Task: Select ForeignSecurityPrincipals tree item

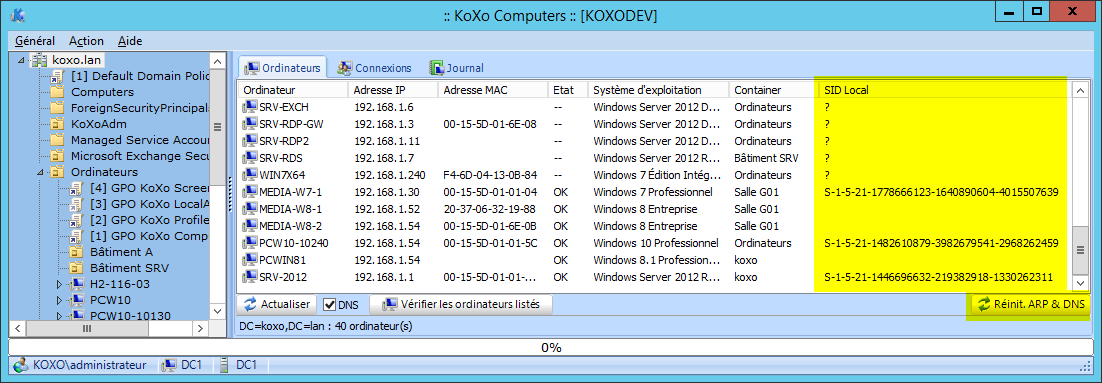Action: tap(141, 108)
